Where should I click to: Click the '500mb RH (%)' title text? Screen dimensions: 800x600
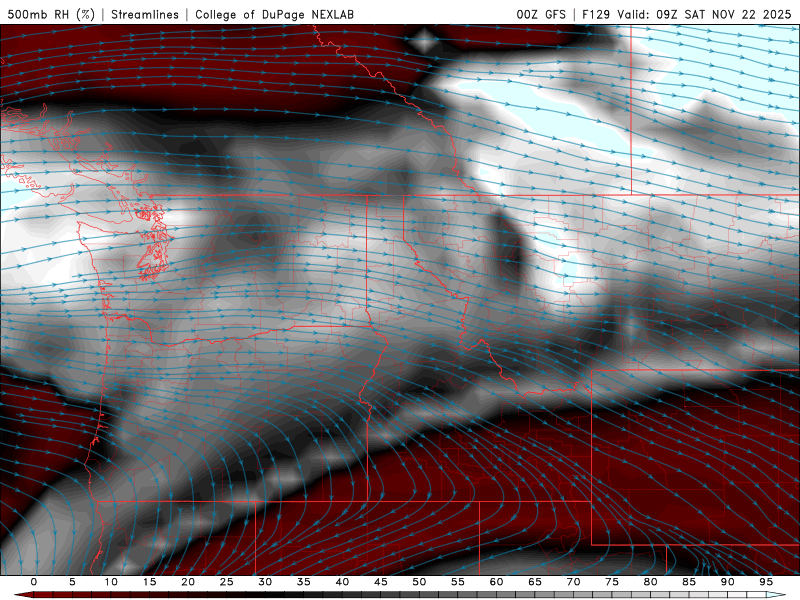[x=51, y=14]
